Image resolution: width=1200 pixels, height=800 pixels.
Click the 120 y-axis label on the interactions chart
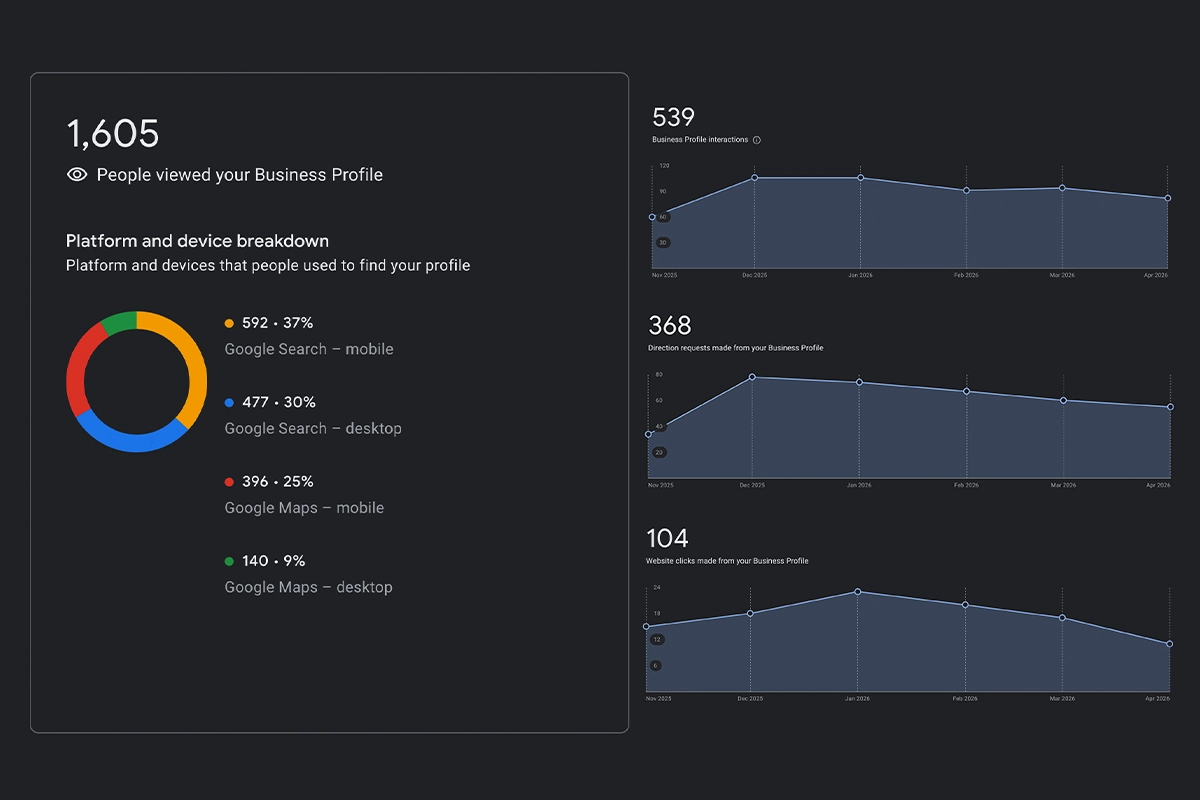(664, 165)
